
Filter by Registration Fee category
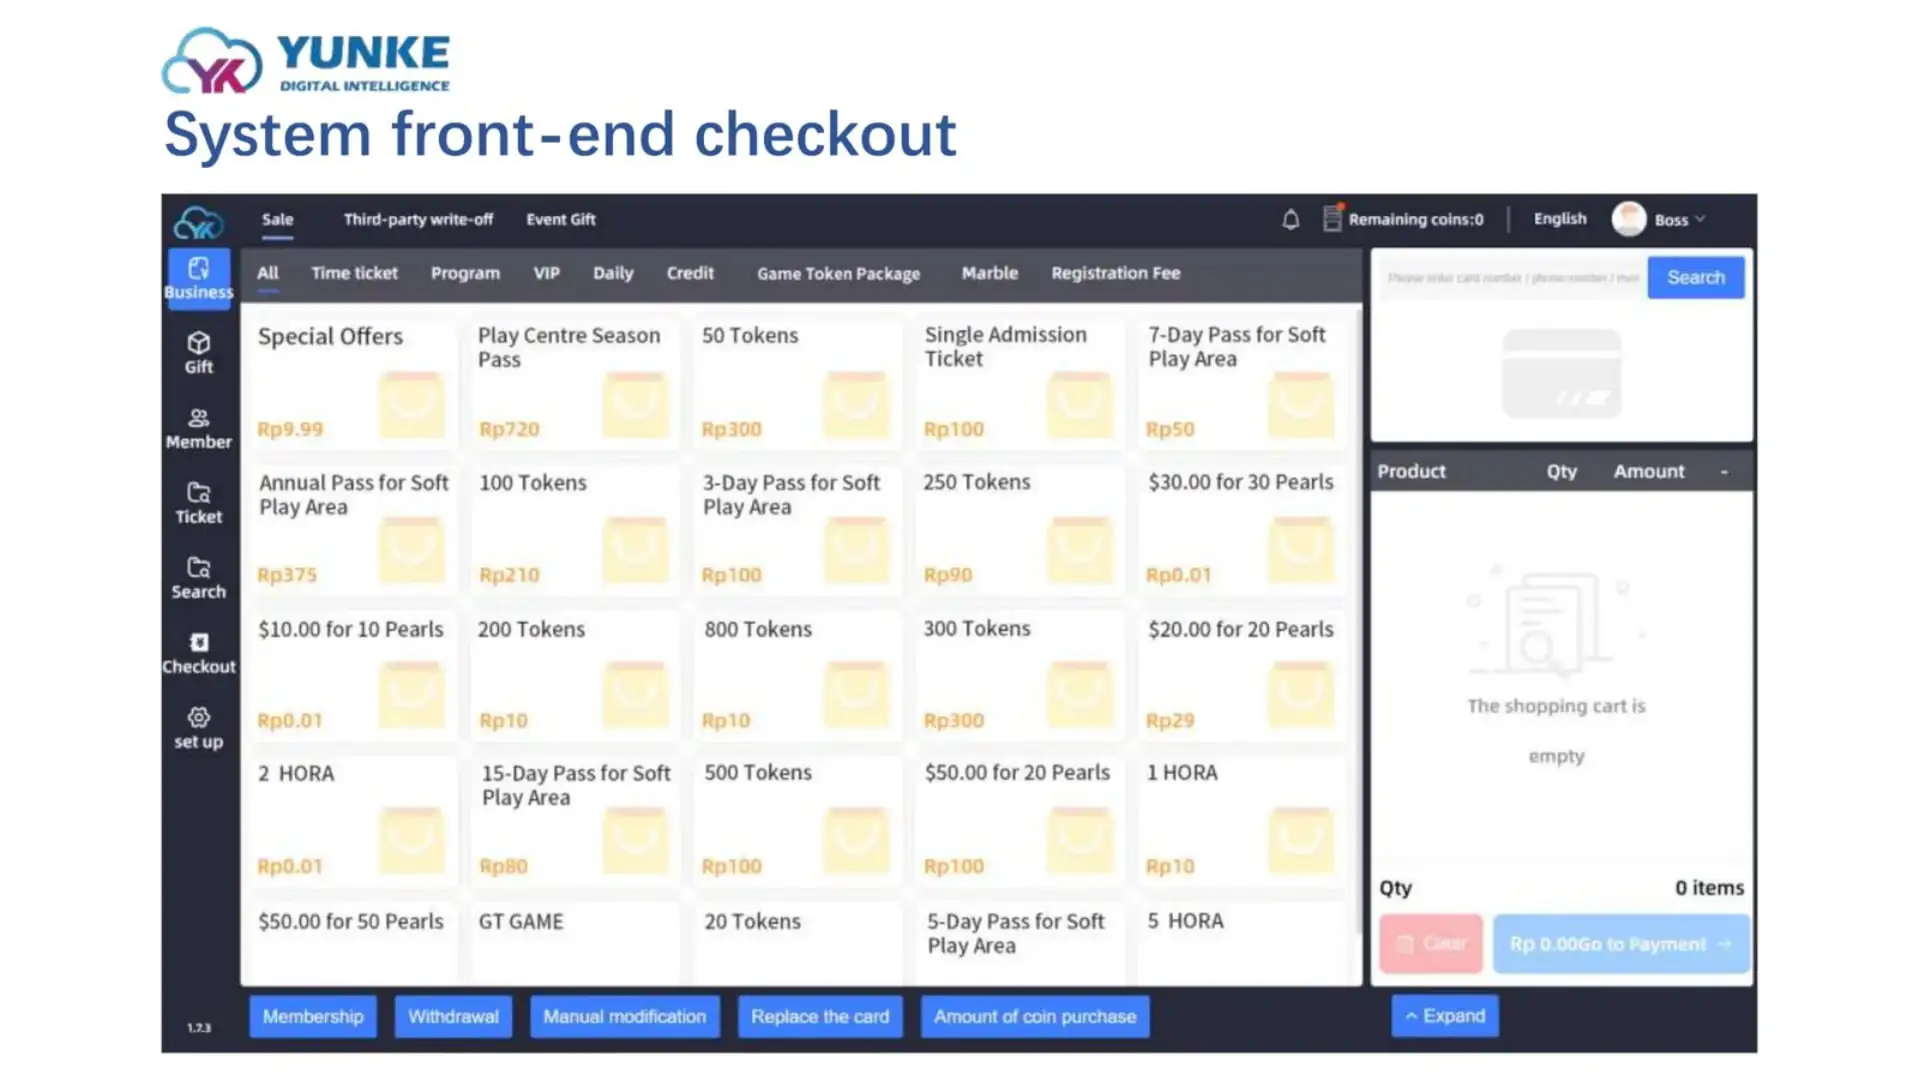click(x=1115, y=273)
